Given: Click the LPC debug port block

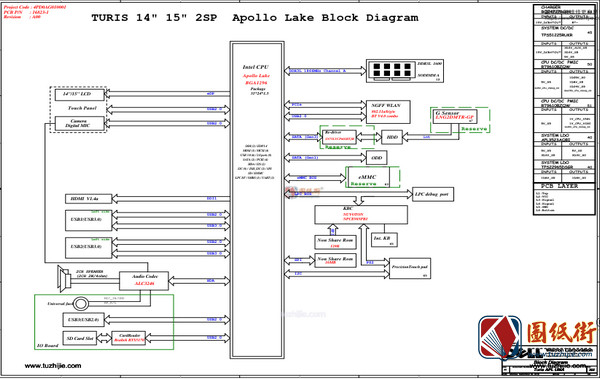Looking at the screenshot, I should [x=433, y=194].
